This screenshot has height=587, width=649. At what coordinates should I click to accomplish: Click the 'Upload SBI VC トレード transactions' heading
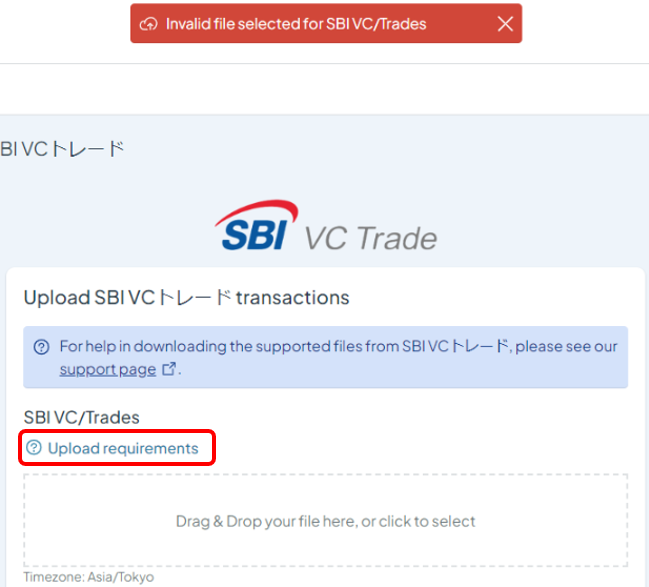tap(186, 298)
